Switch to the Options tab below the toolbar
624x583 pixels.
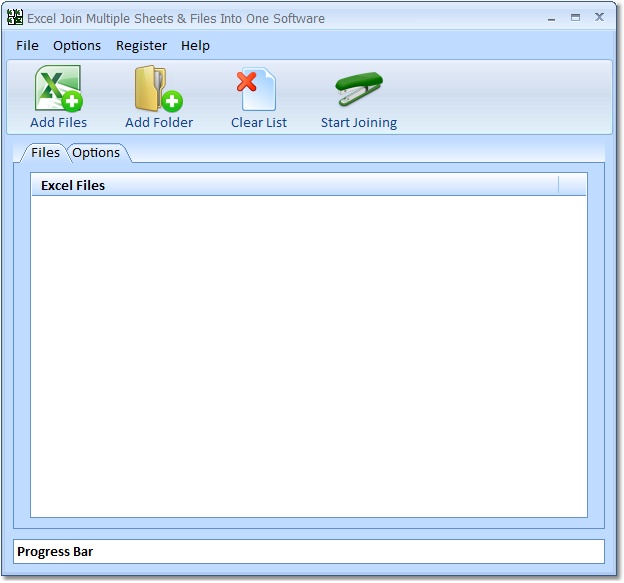tap(96, 152)
